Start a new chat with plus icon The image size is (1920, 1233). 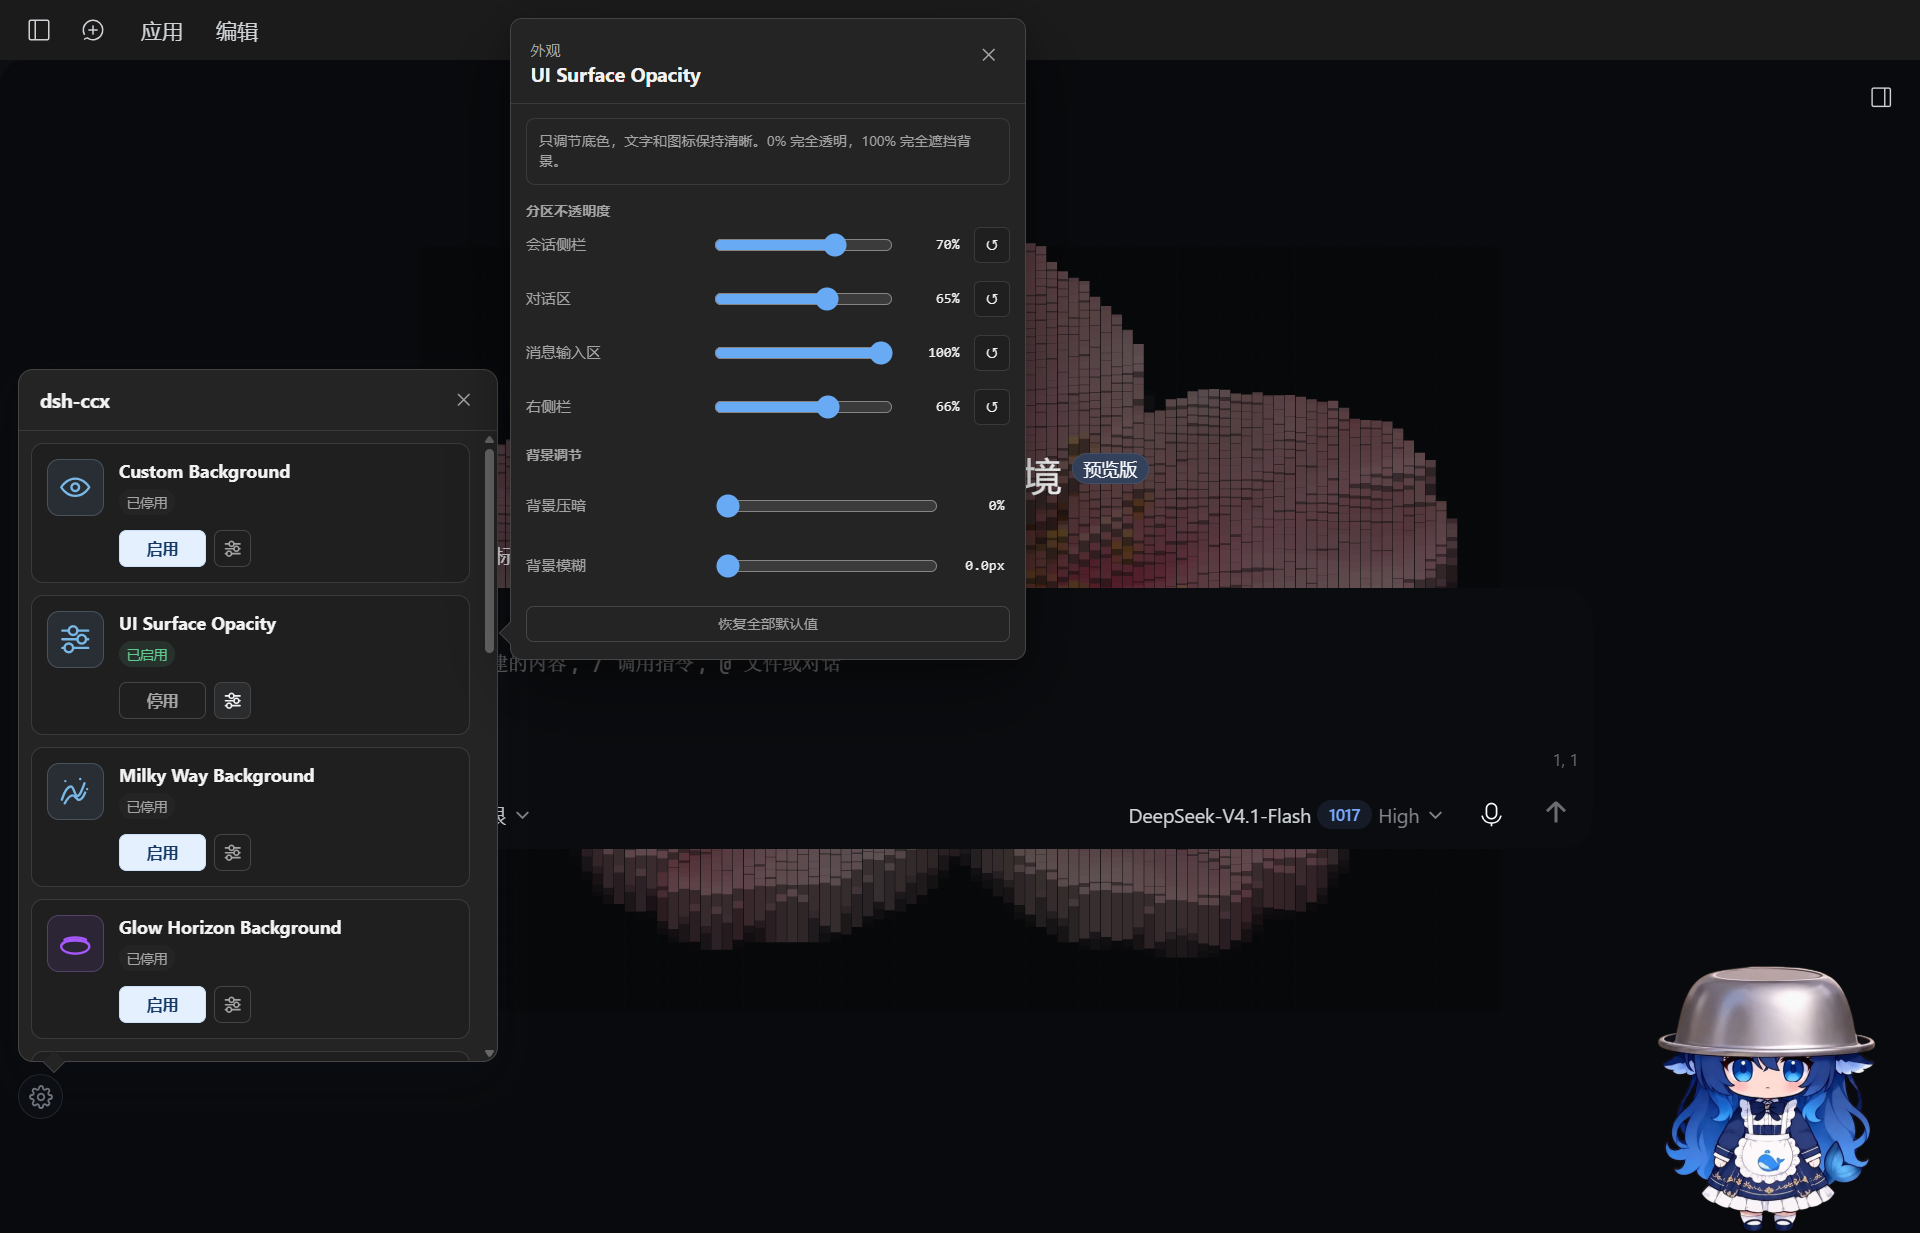tap(93, 30)
